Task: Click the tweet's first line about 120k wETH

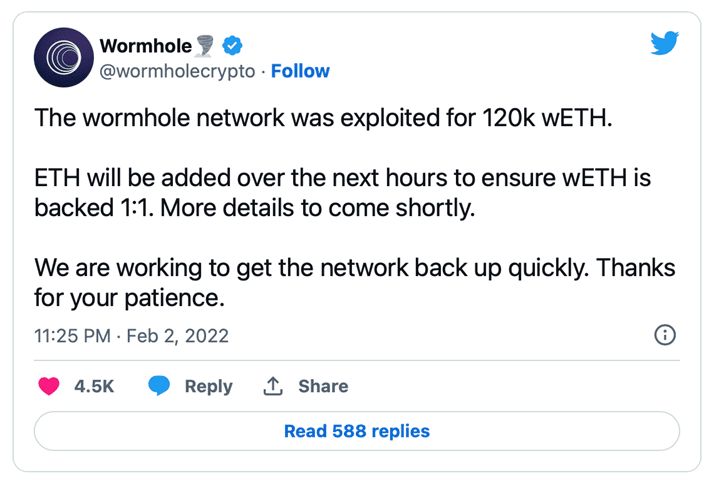Action: coord(323,117)
